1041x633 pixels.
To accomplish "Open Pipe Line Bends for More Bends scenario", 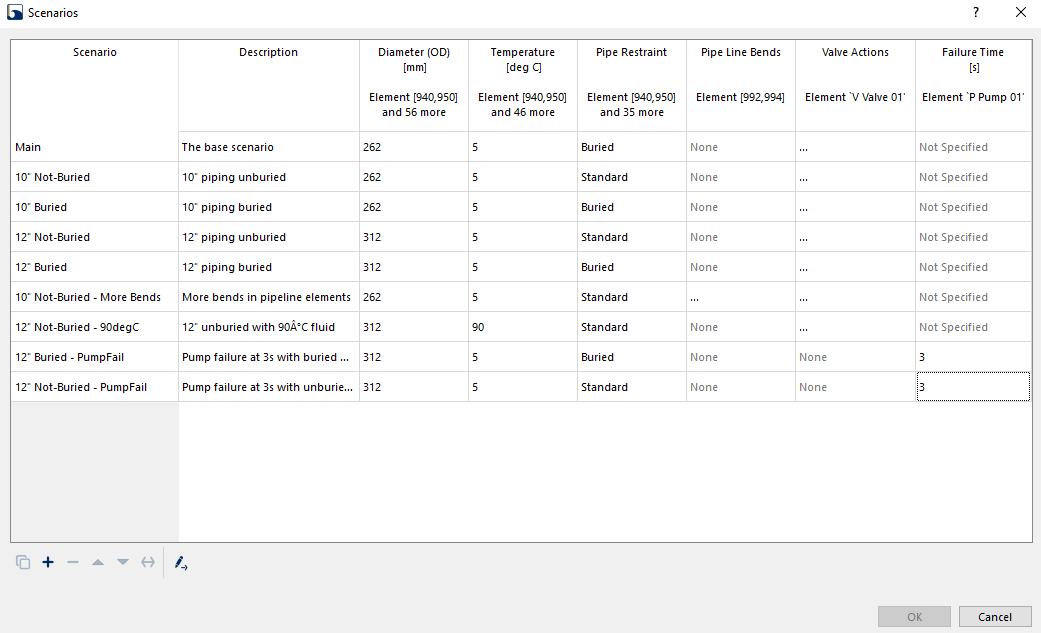I will (x=739, y=296).
